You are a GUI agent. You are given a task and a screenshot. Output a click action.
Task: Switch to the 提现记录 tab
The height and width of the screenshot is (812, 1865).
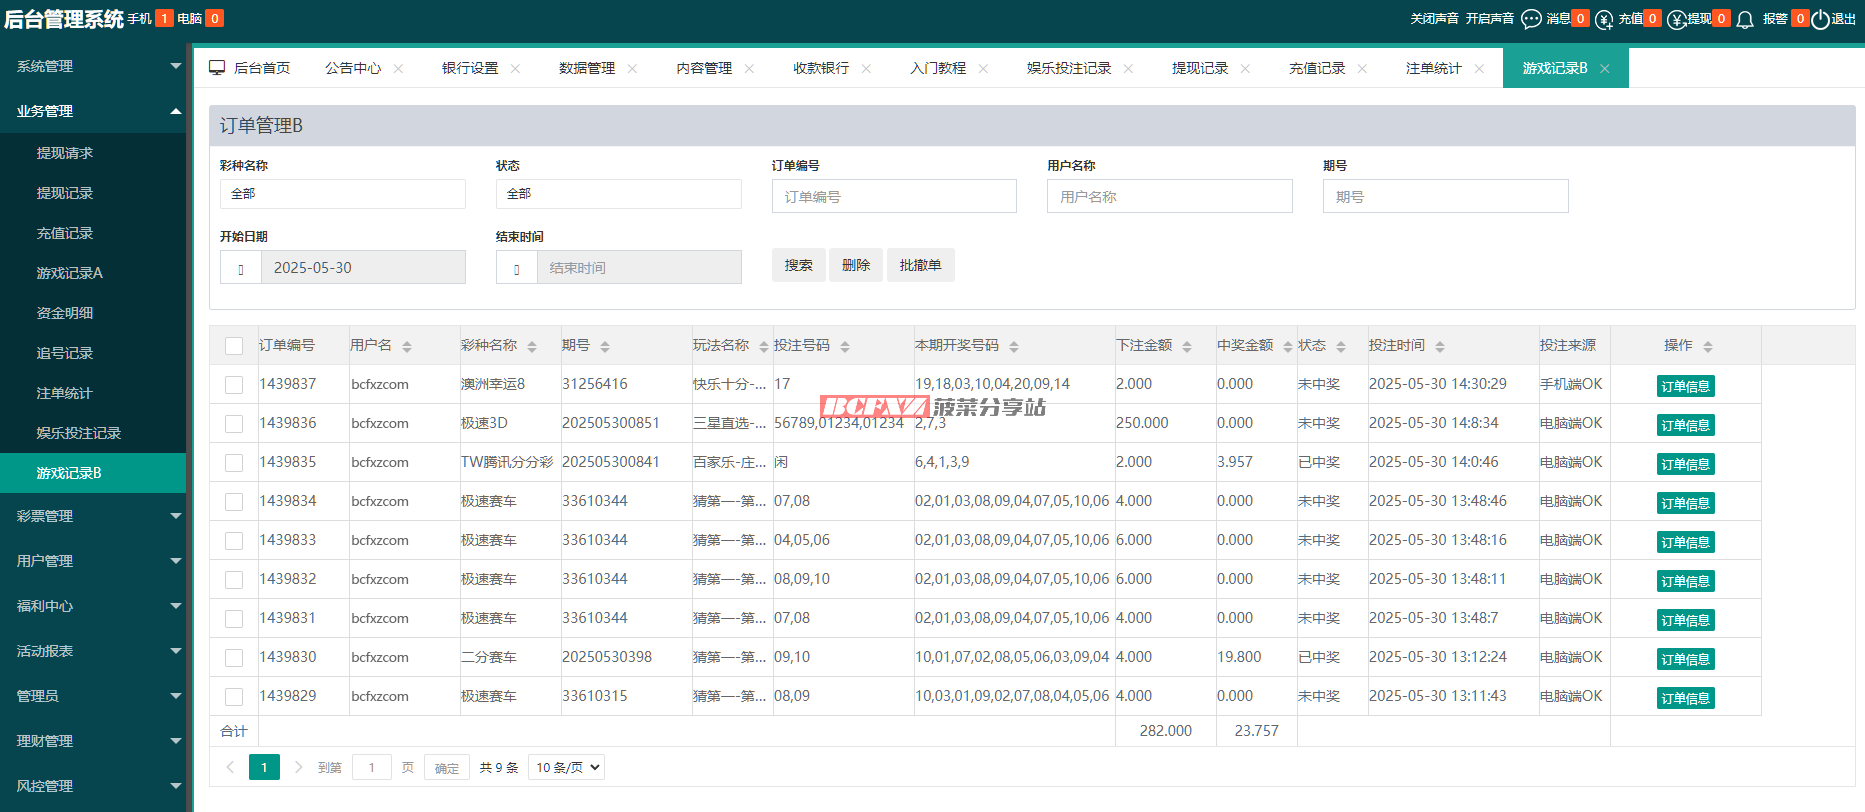click(1200, 68)
